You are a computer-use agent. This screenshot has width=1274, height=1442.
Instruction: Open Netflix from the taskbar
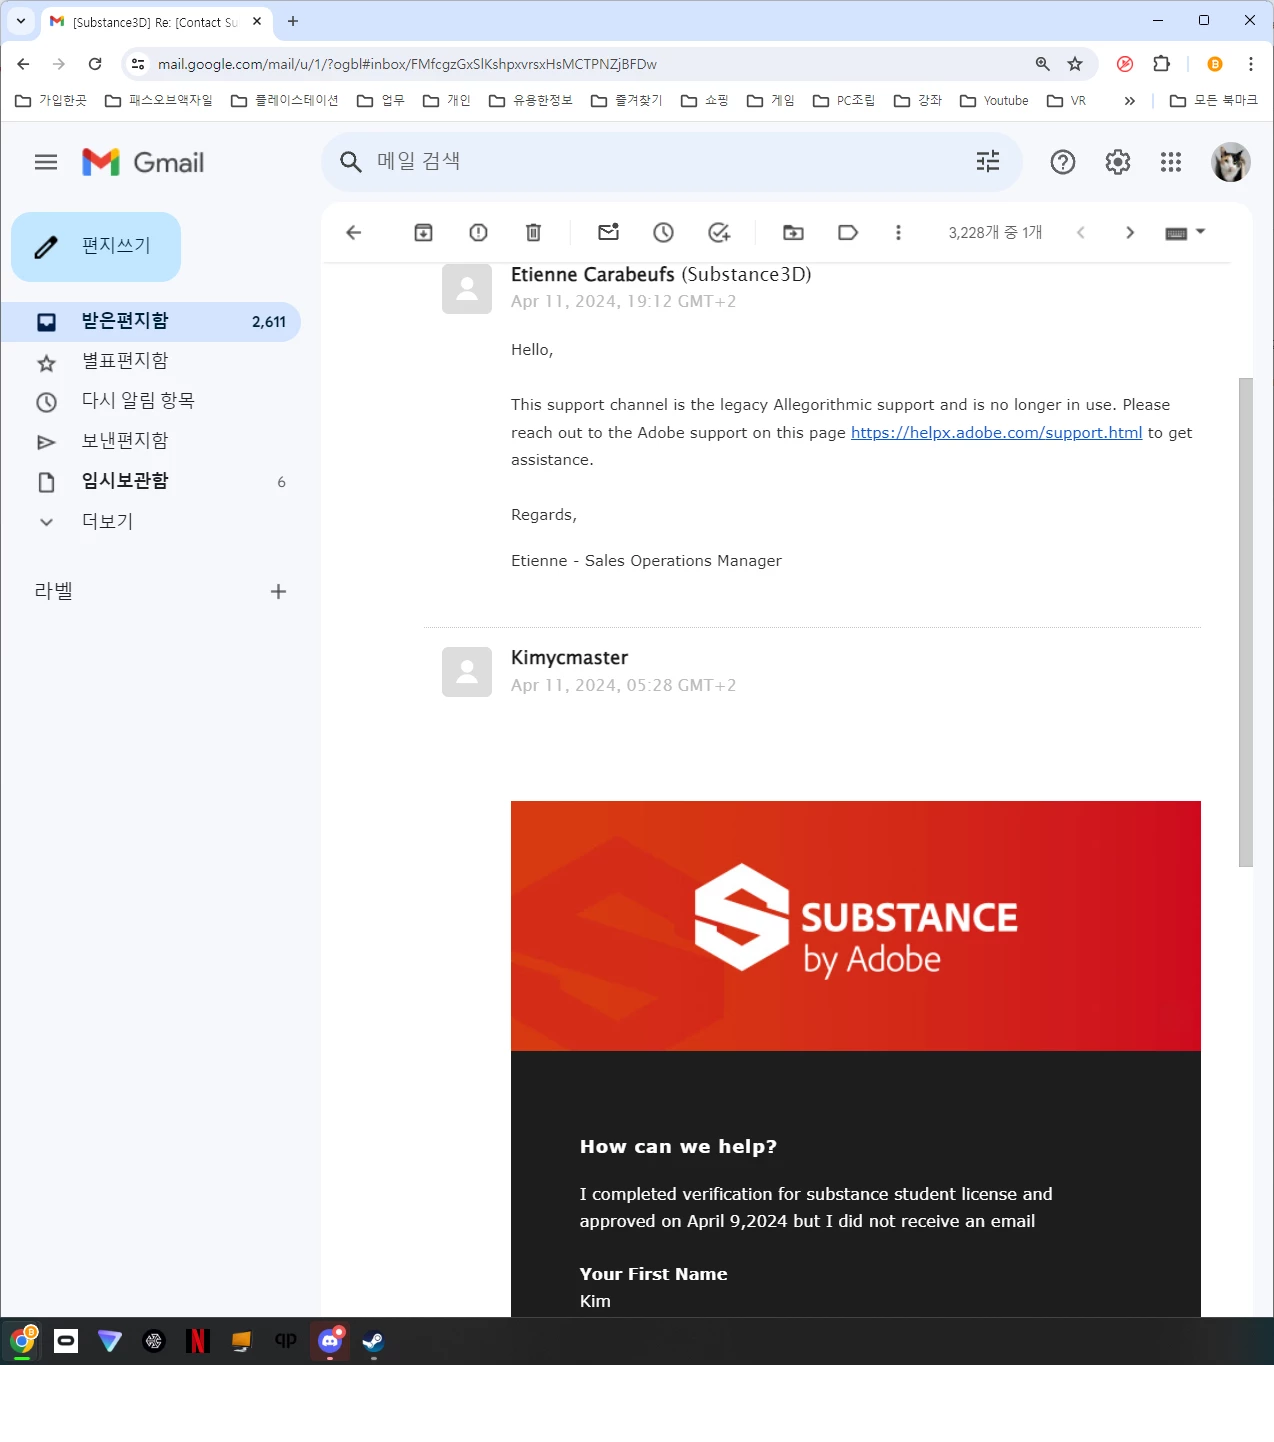[198, 1341]
